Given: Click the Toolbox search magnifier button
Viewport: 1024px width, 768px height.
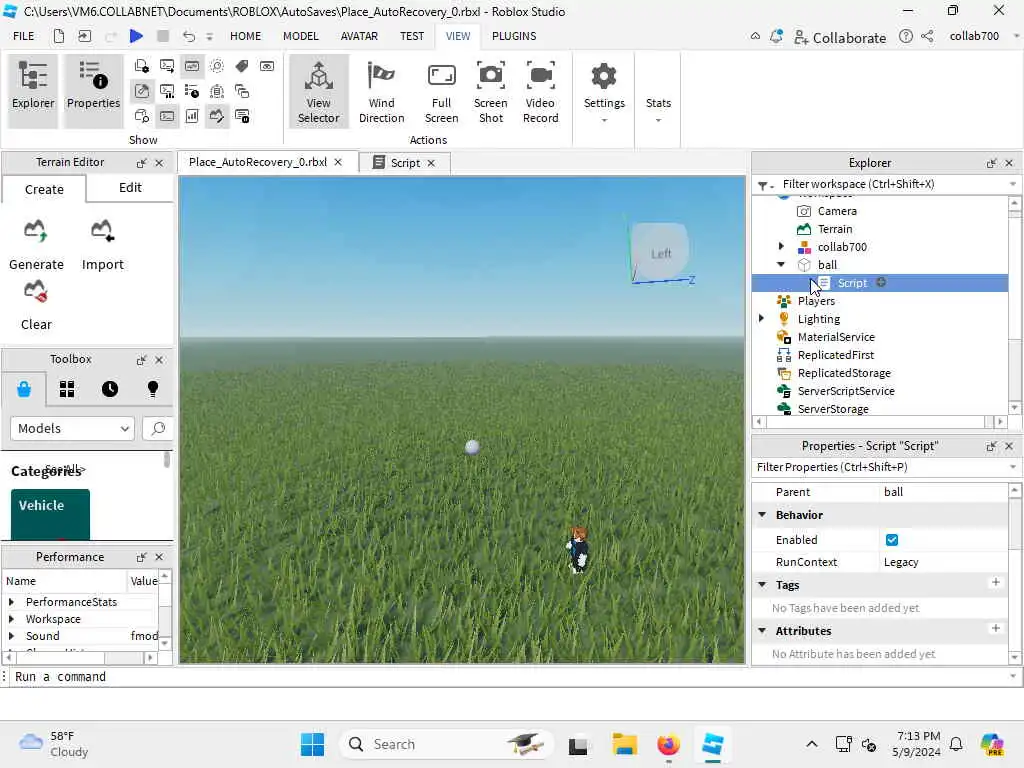Looking at the screenshot, I should pos(157,428).
